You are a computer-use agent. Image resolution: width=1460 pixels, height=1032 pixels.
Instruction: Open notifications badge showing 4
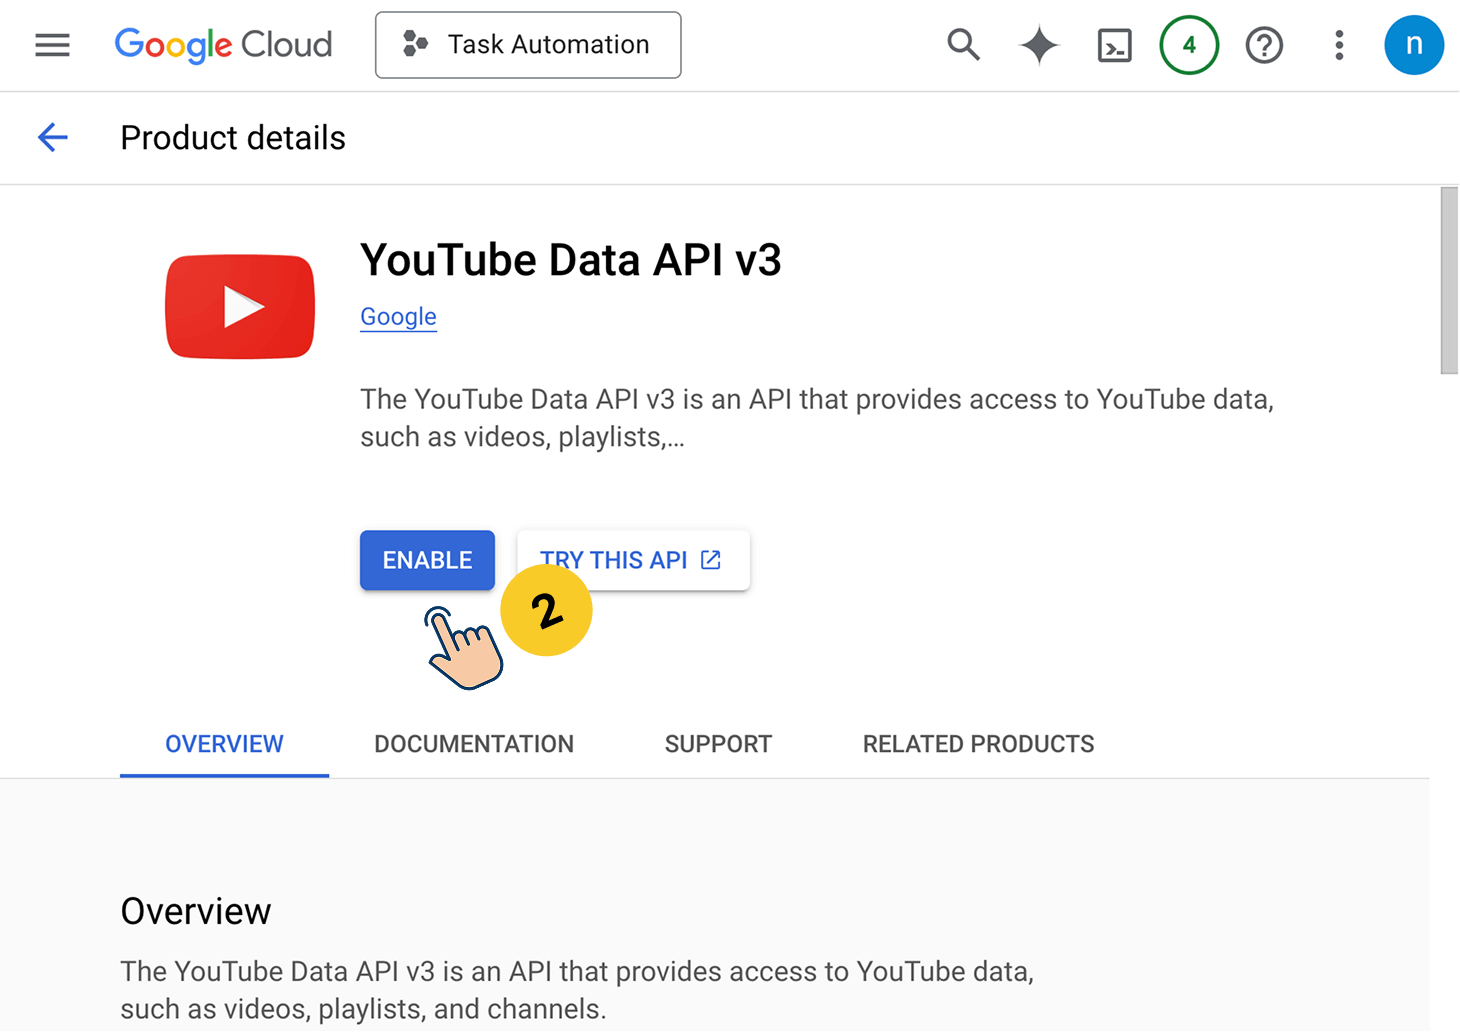1189,45
